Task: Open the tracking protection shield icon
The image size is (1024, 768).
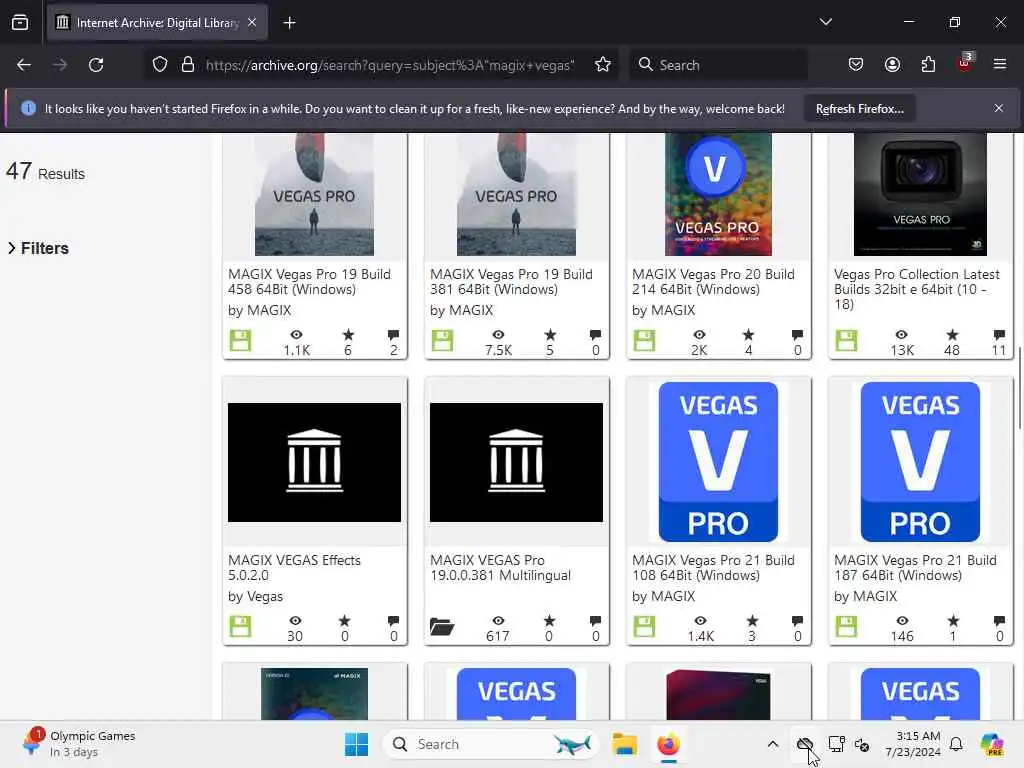Action: (160, 65)
